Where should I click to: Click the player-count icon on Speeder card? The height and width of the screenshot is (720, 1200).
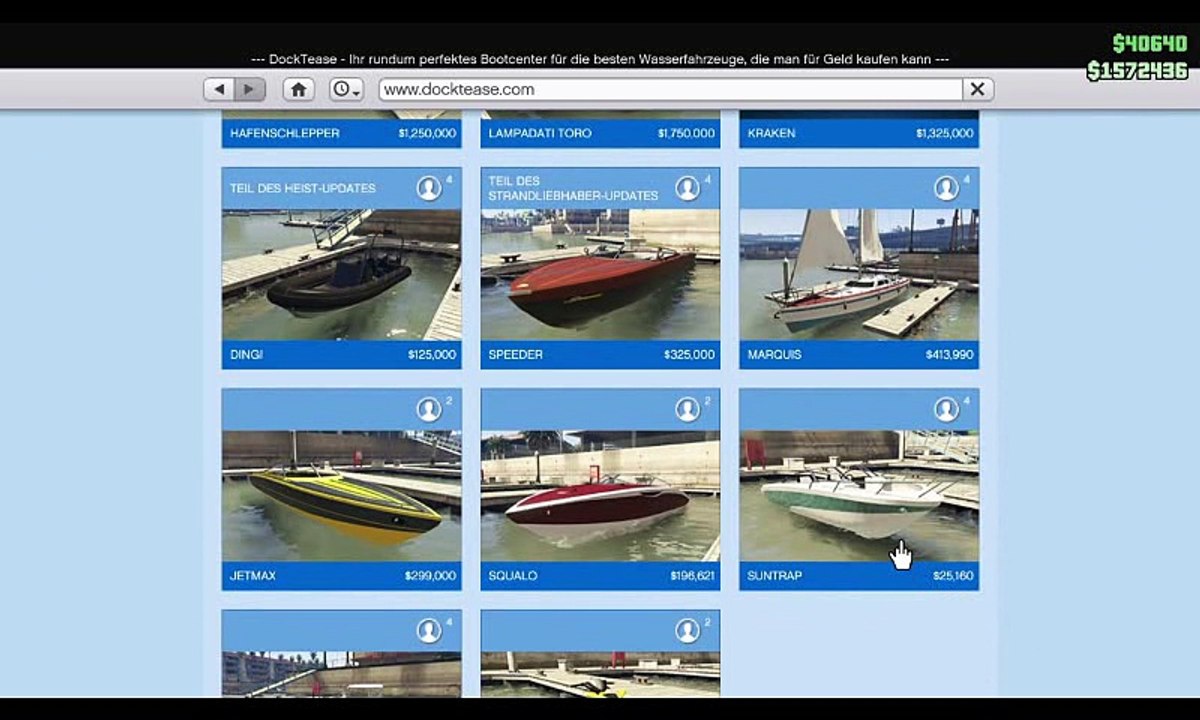click(x=687, y=188)
